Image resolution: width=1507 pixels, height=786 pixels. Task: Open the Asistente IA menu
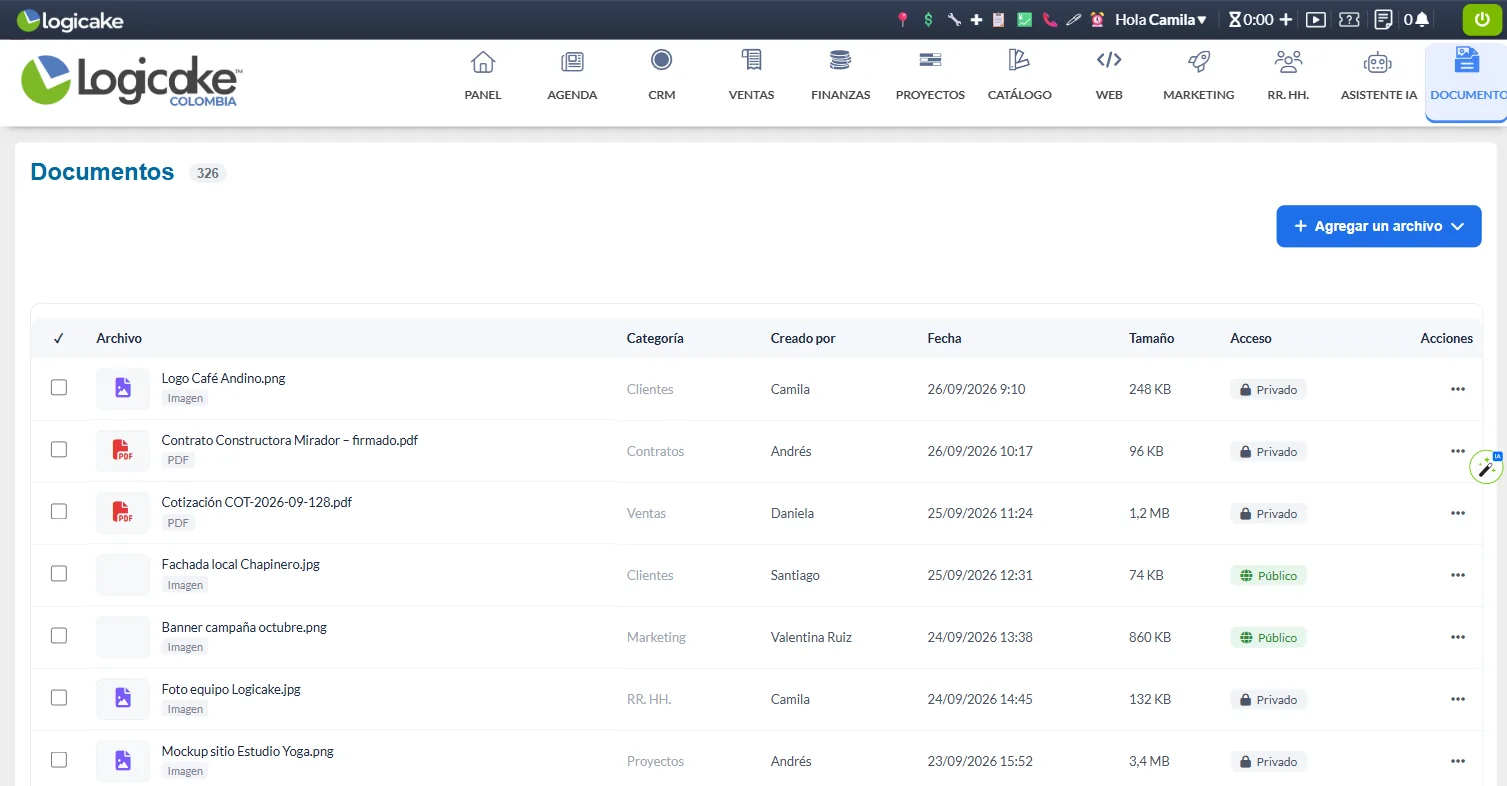1378,76
